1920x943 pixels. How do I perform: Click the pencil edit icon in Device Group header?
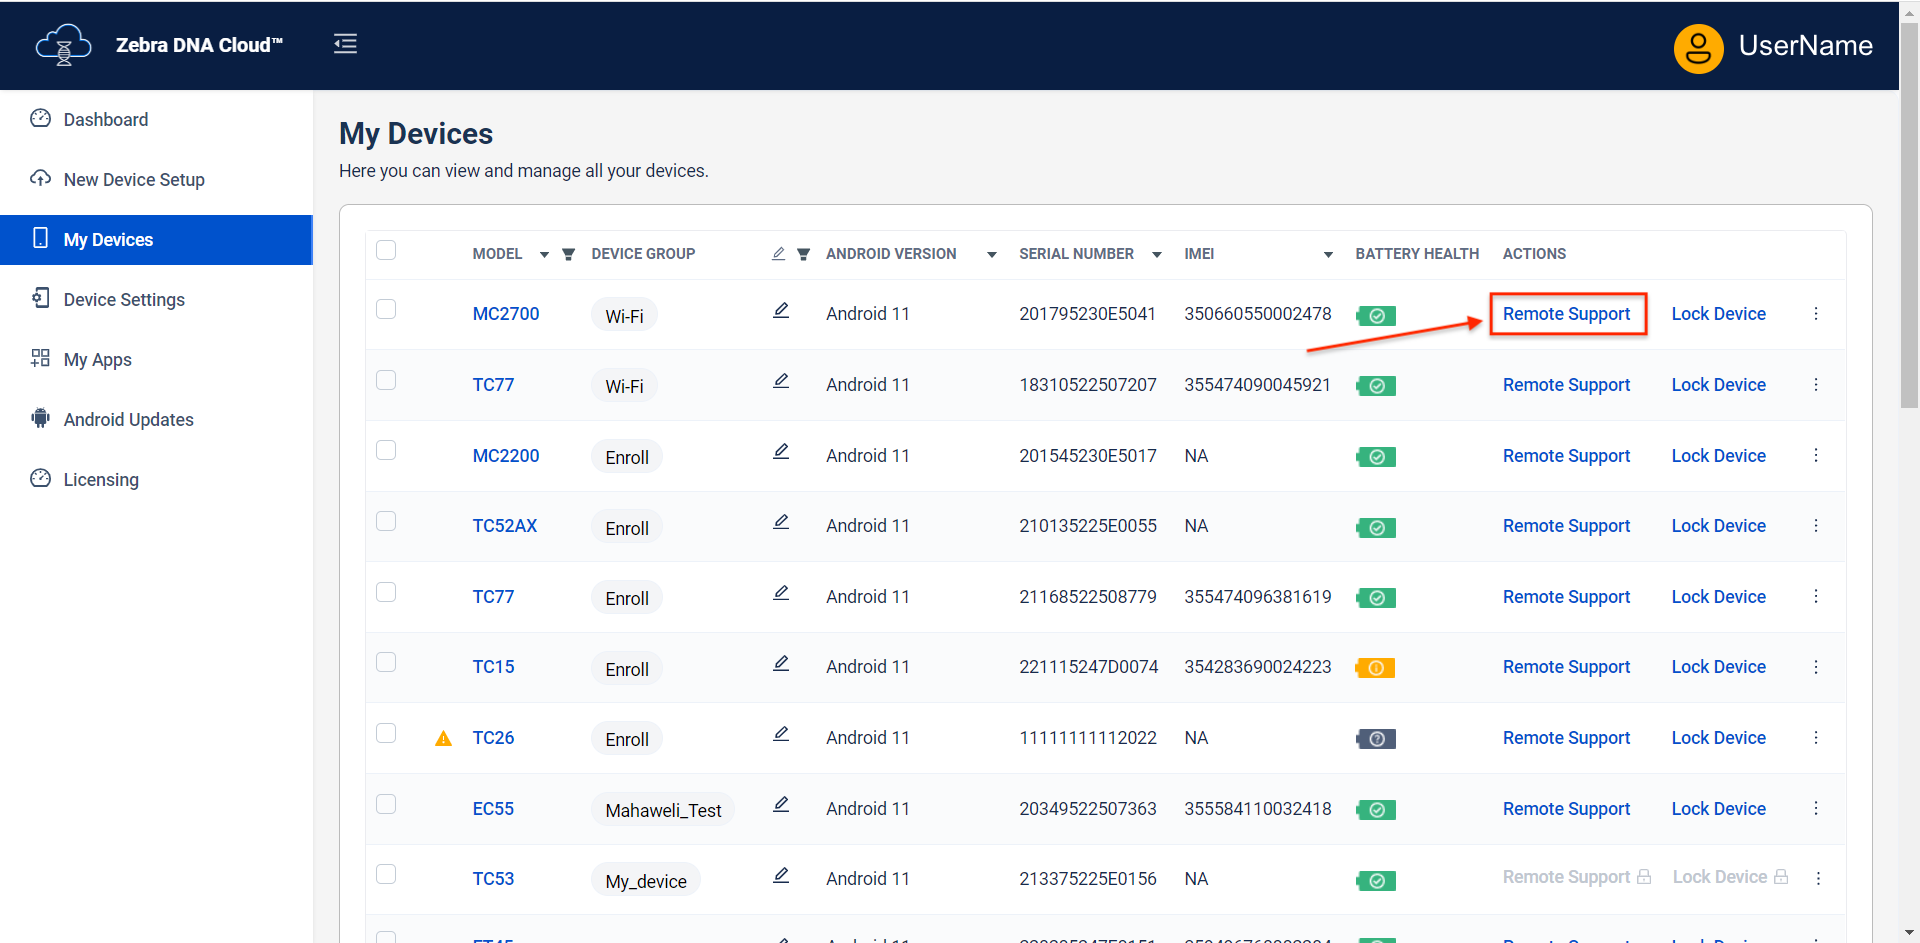778,254
